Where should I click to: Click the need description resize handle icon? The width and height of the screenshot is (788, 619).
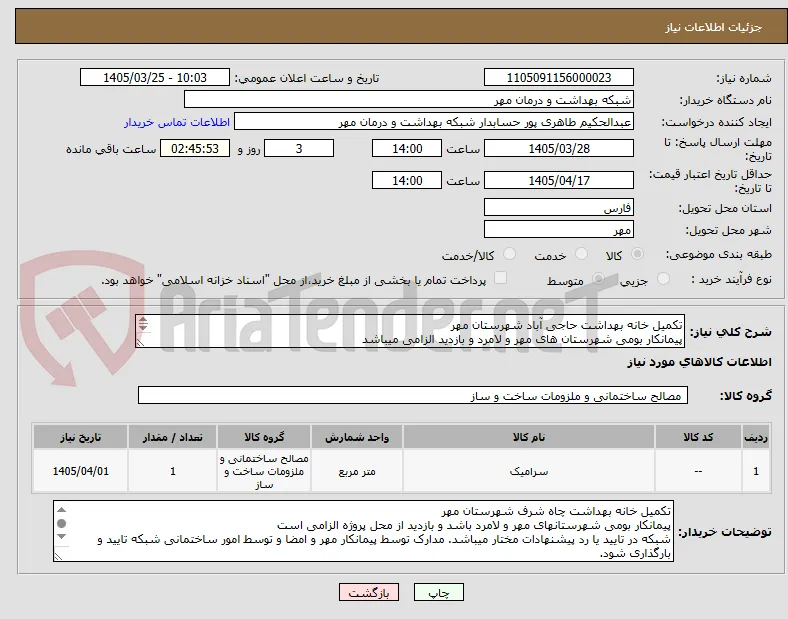click(x=140, y=343)
